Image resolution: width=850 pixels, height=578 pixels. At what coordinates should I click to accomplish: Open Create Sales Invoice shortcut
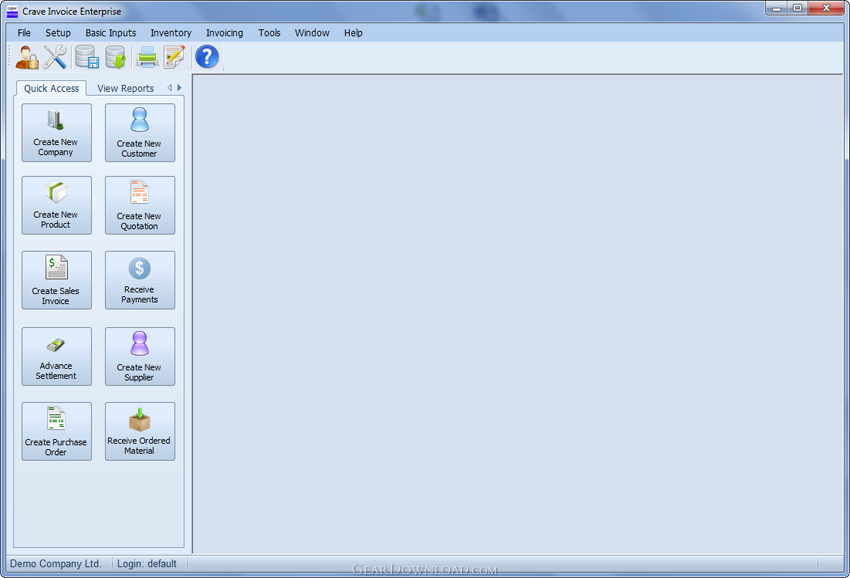pyautogui.click(x=56, y=280)
